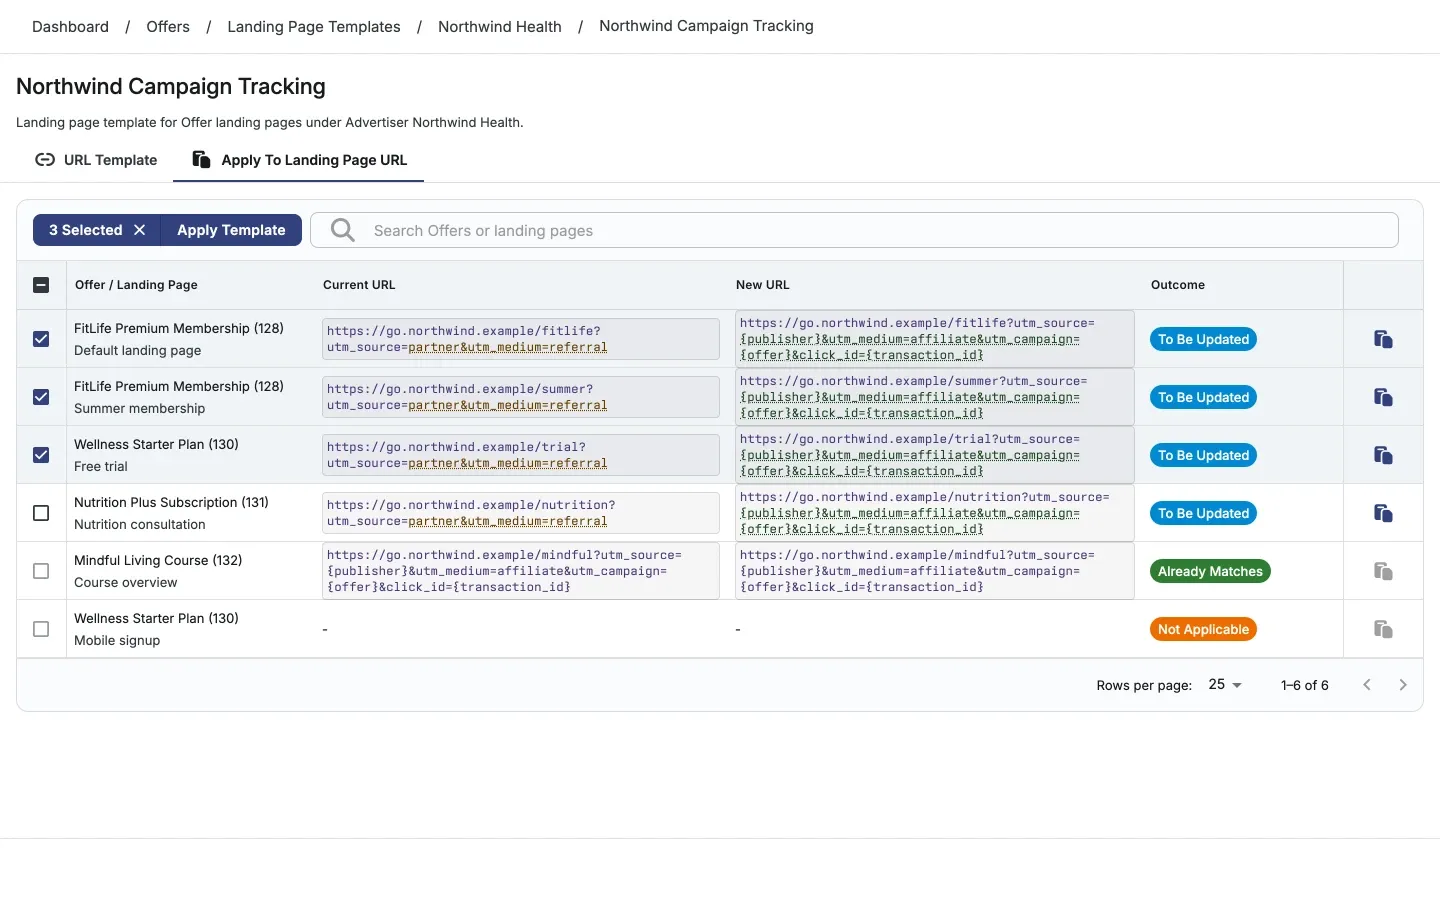Check the Mobile signup row checkbox
Image resolution: width=1440 pixels, height=900 pixels.
click(41, 629)
